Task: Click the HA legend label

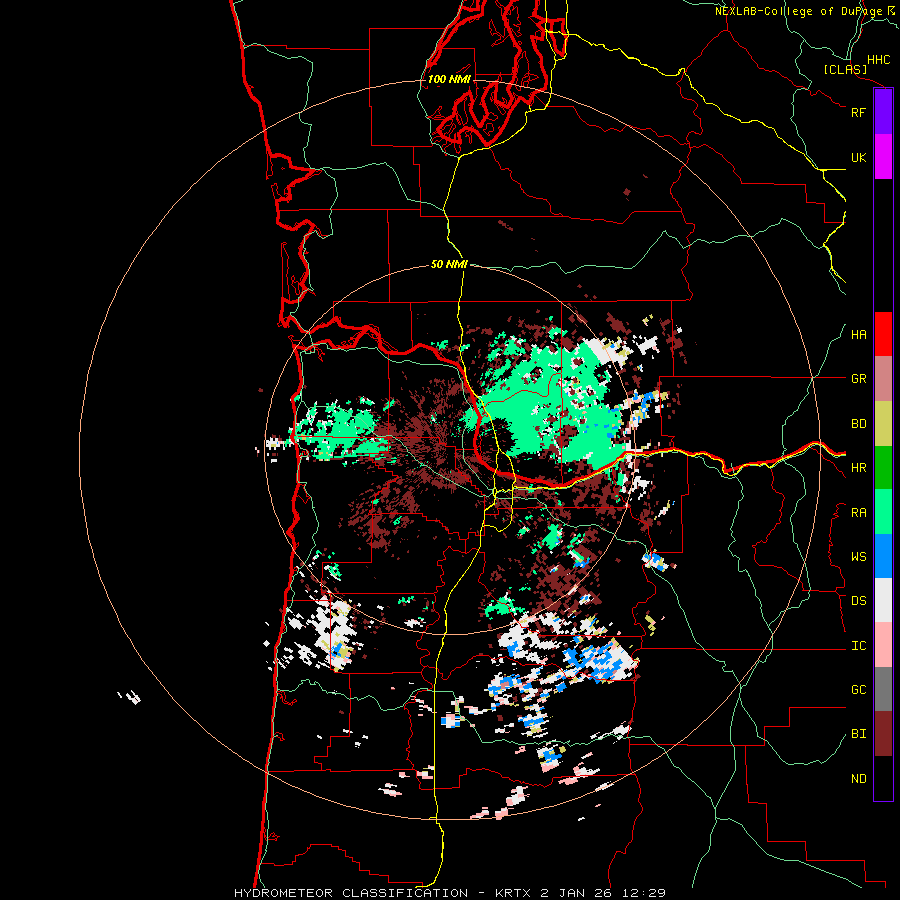Action: point(858,335)
